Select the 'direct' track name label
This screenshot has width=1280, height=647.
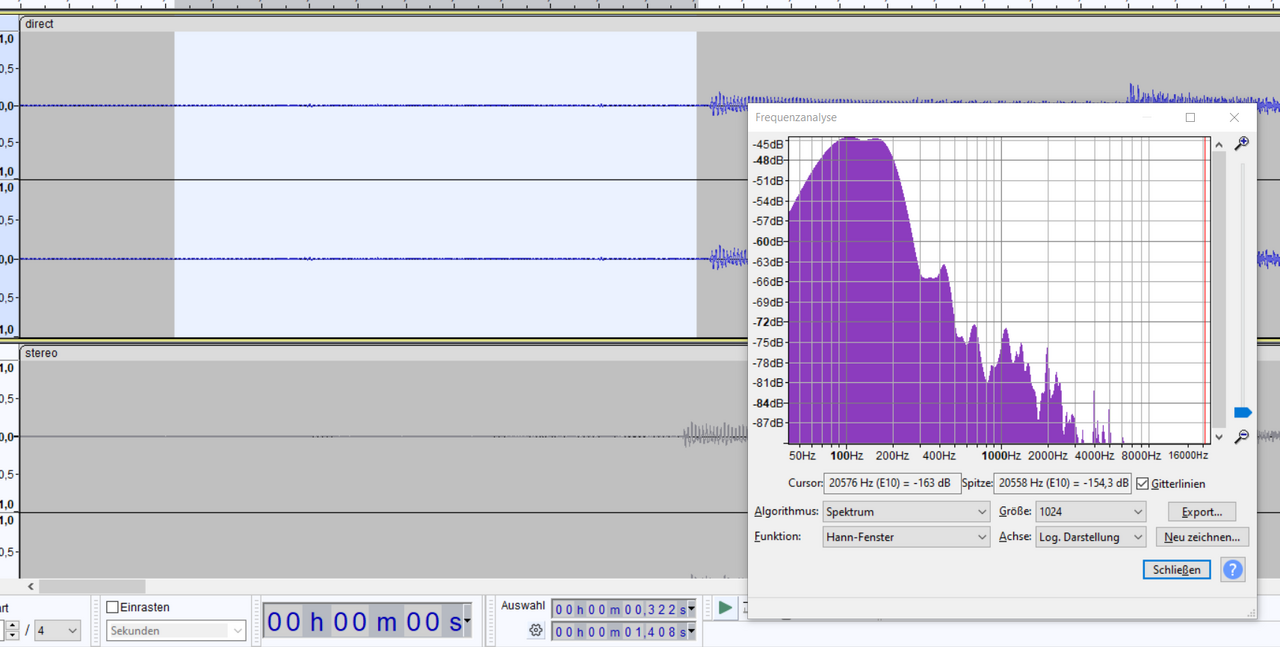pos(39,24)
